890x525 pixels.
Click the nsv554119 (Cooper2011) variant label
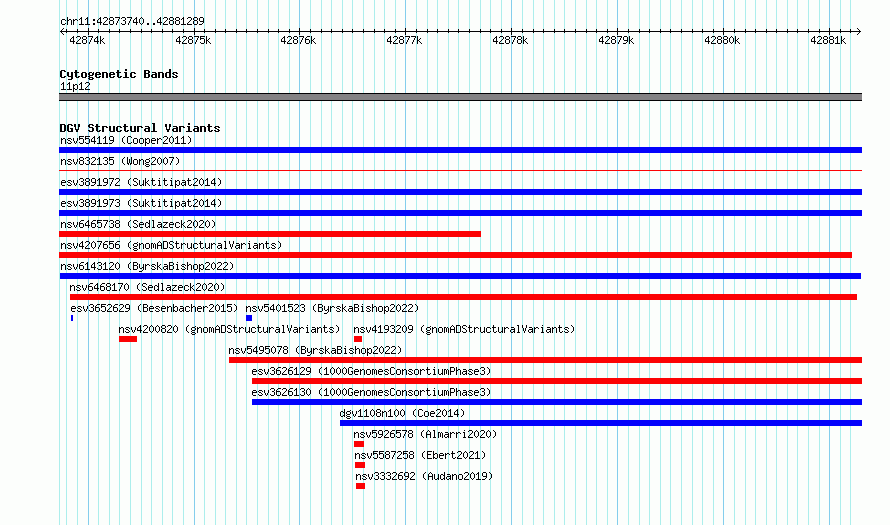point(126,140)
